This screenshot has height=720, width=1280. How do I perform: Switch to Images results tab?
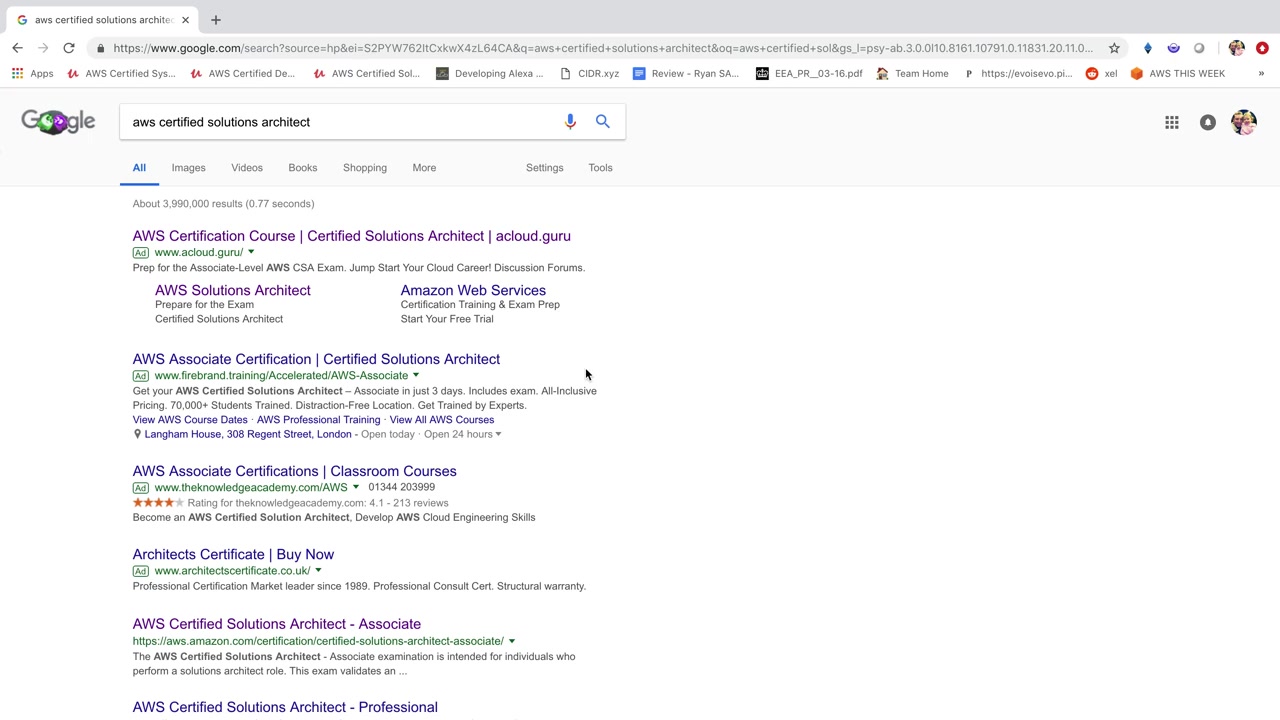pos(188,168)
